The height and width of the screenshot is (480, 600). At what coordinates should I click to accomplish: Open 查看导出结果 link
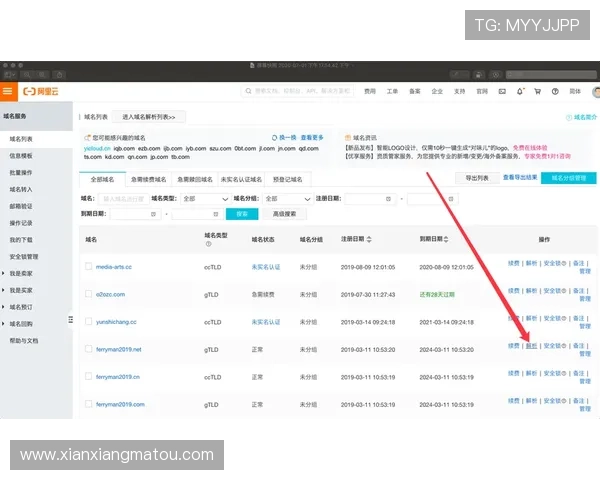click(x=520, y=177)
